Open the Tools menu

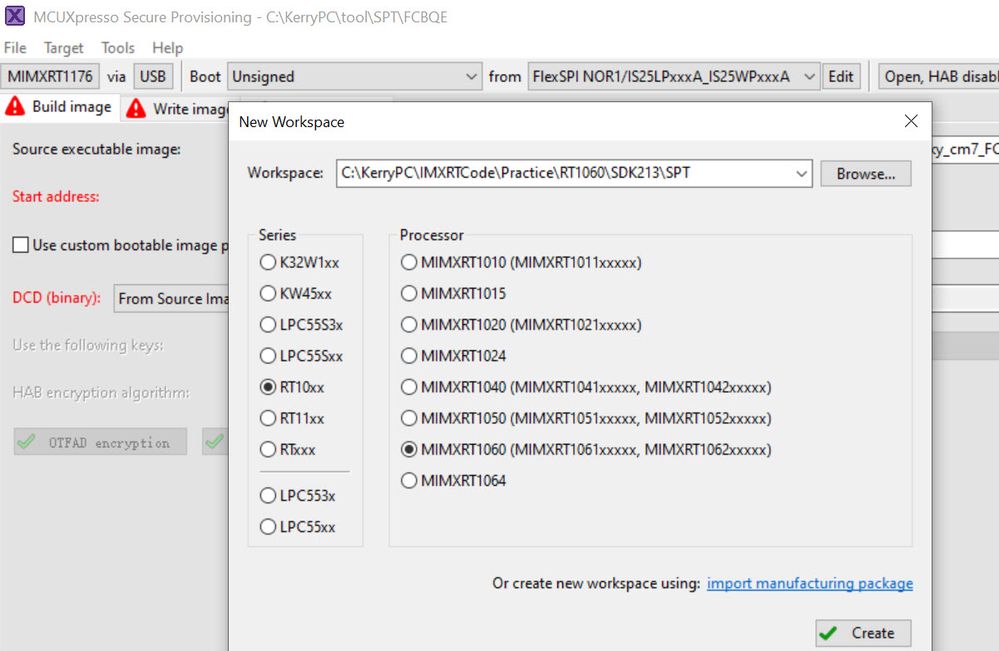[118, 48]
